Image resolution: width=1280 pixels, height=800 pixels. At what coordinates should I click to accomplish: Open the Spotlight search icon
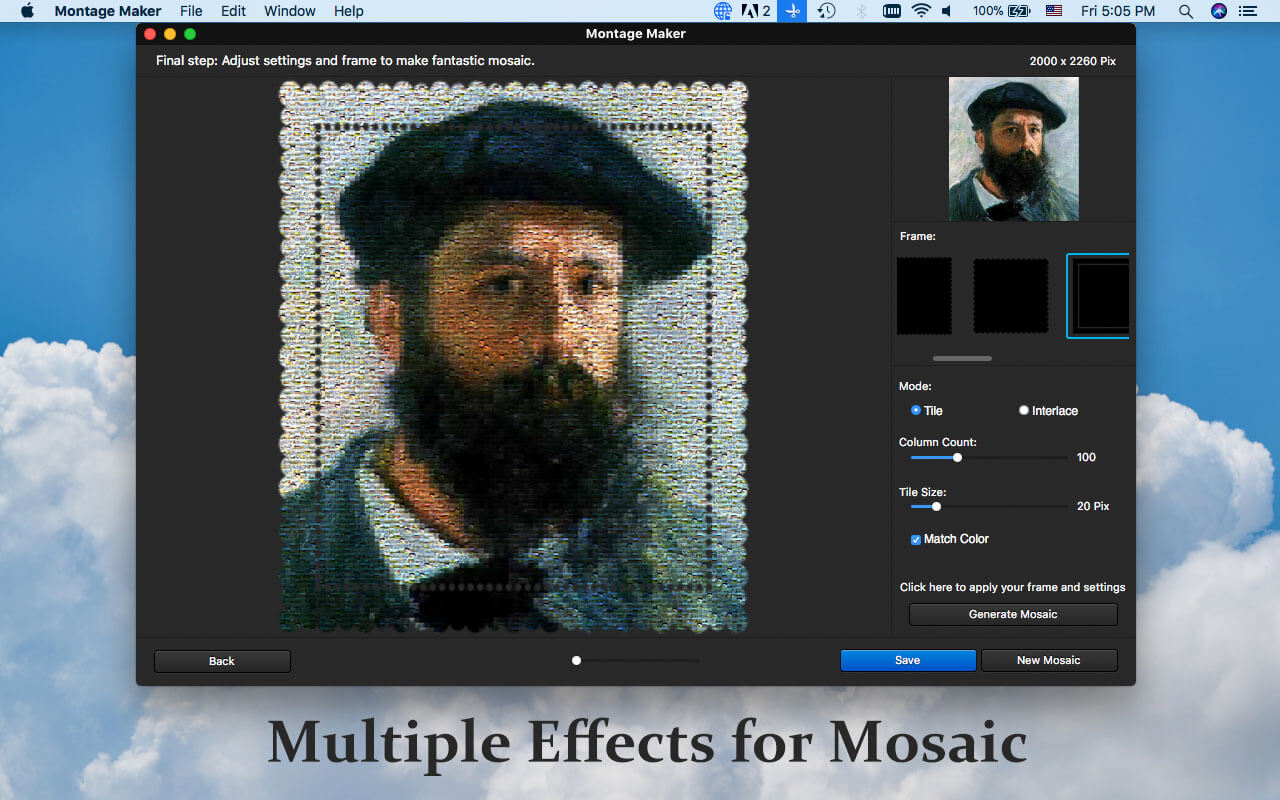pyautogui.click(x=1185, y=11)
